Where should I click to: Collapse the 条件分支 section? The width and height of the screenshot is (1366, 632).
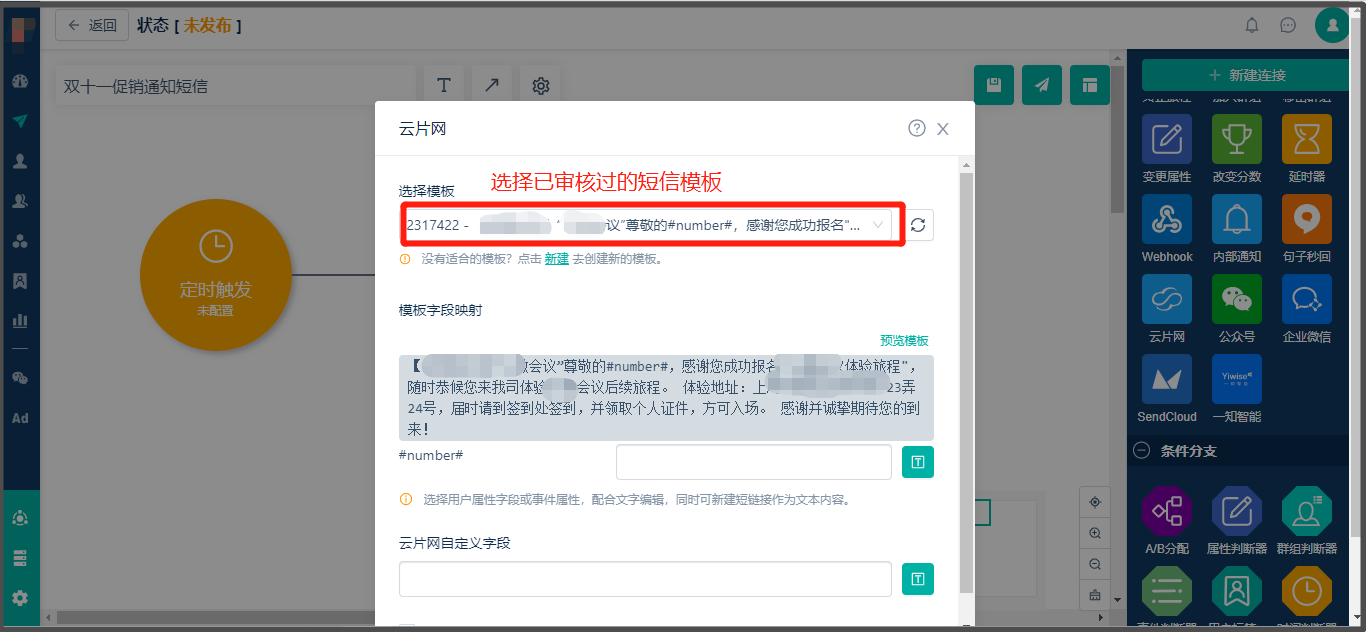point(1141,451)
